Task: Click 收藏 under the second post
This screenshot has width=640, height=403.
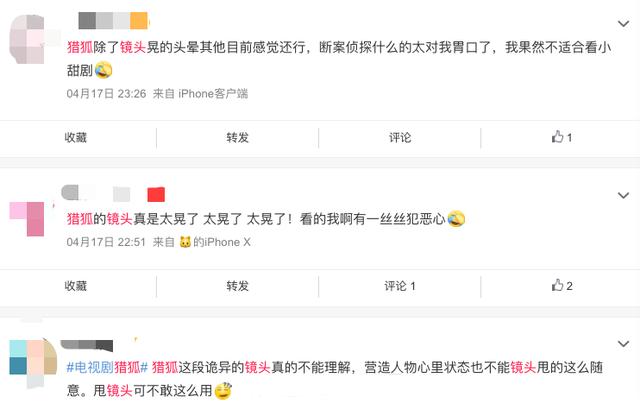Action: coord(76,286)
